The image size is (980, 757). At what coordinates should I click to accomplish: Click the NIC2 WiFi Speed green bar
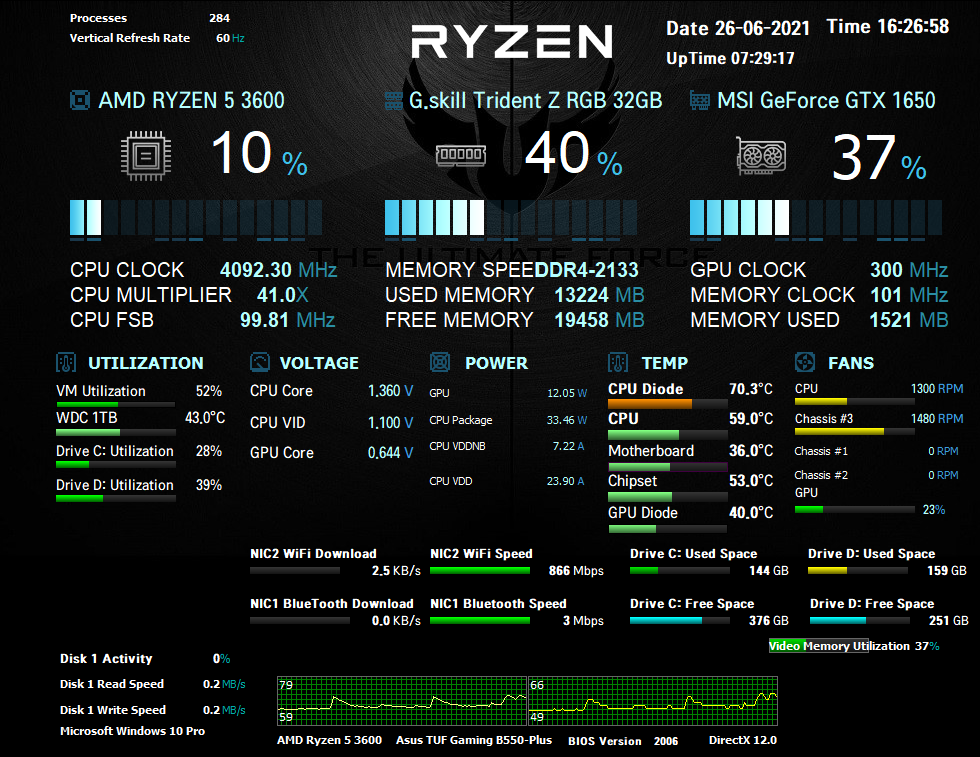tap(480, 571)
